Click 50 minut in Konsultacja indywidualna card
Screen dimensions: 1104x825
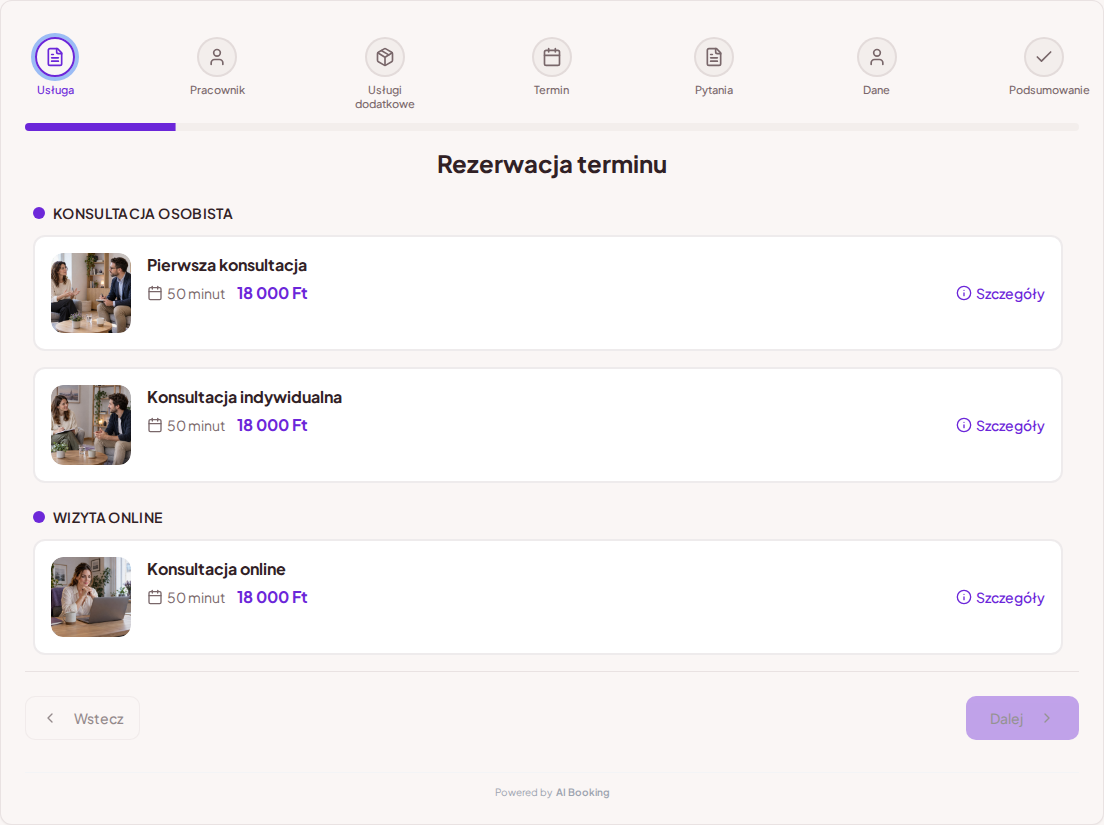(x=196, y=426)
